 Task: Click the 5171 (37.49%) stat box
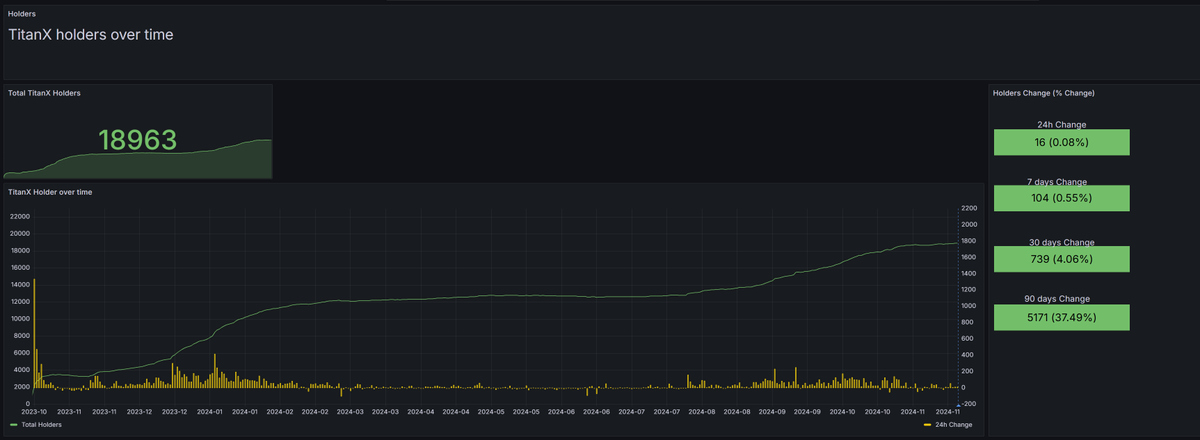click(1061, 318)
